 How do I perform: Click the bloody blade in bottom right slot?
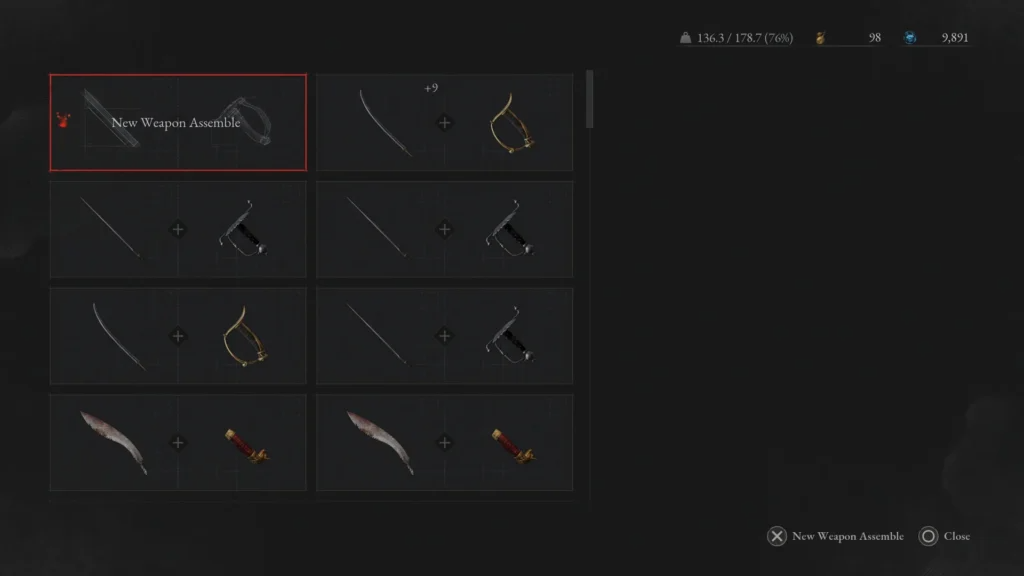pos(380,442)
